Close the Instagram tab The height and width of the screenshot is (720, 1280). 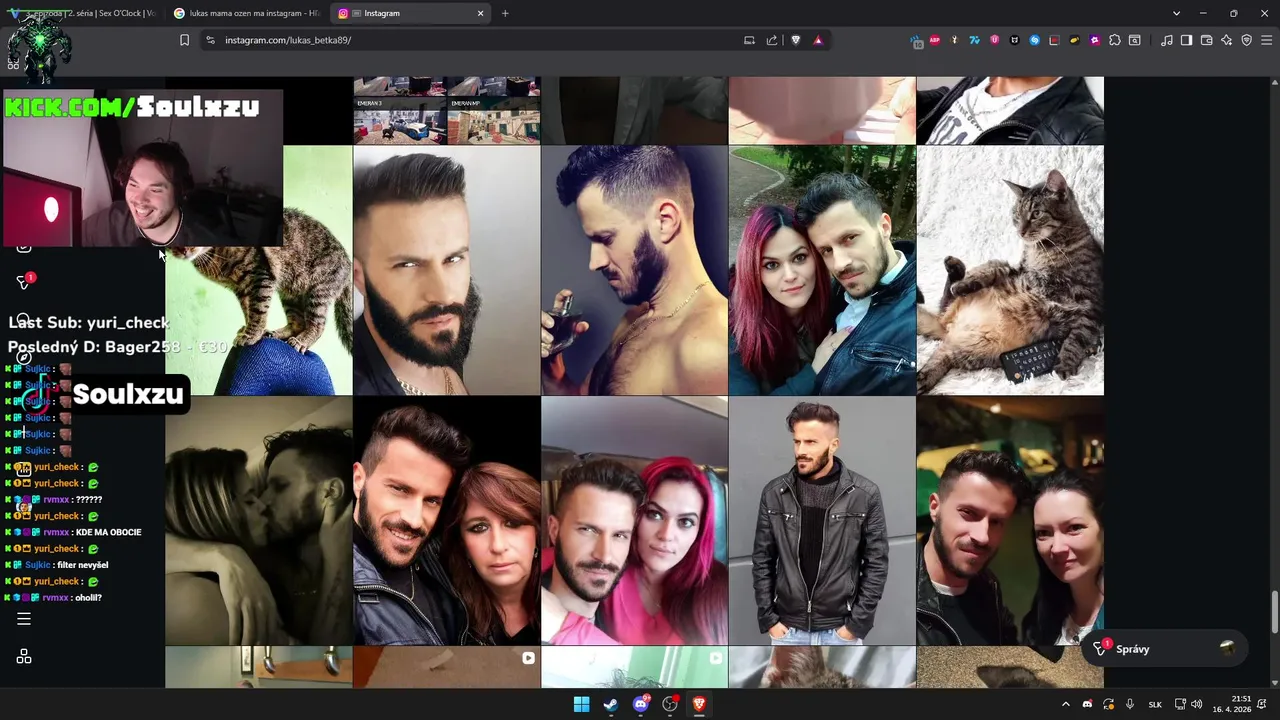pos(480,13)
